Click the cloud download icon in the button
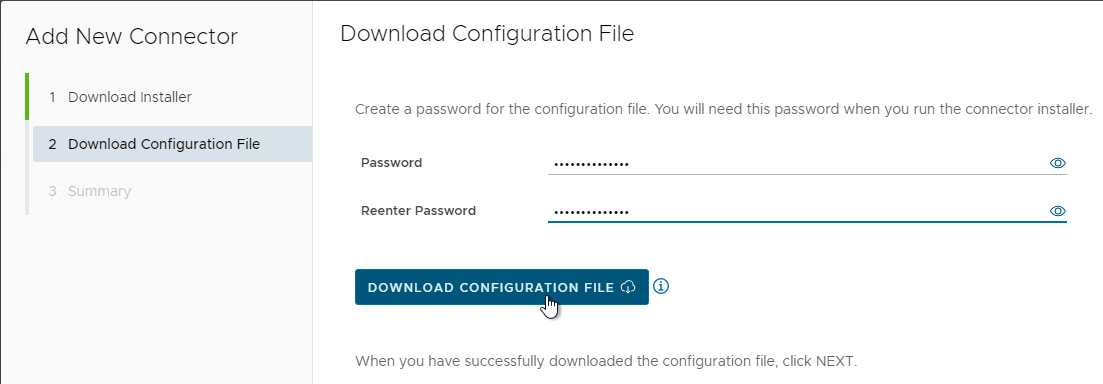1103x384 pixels. point(628,288)
